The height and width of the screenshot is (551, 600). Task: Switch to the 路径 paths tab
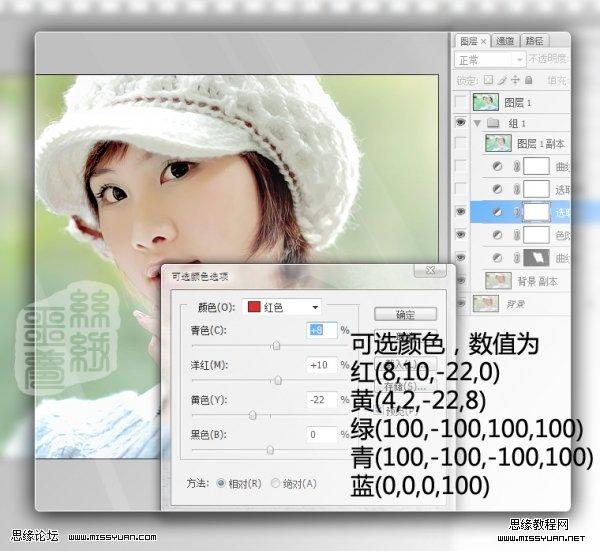(x=535, y=41)
